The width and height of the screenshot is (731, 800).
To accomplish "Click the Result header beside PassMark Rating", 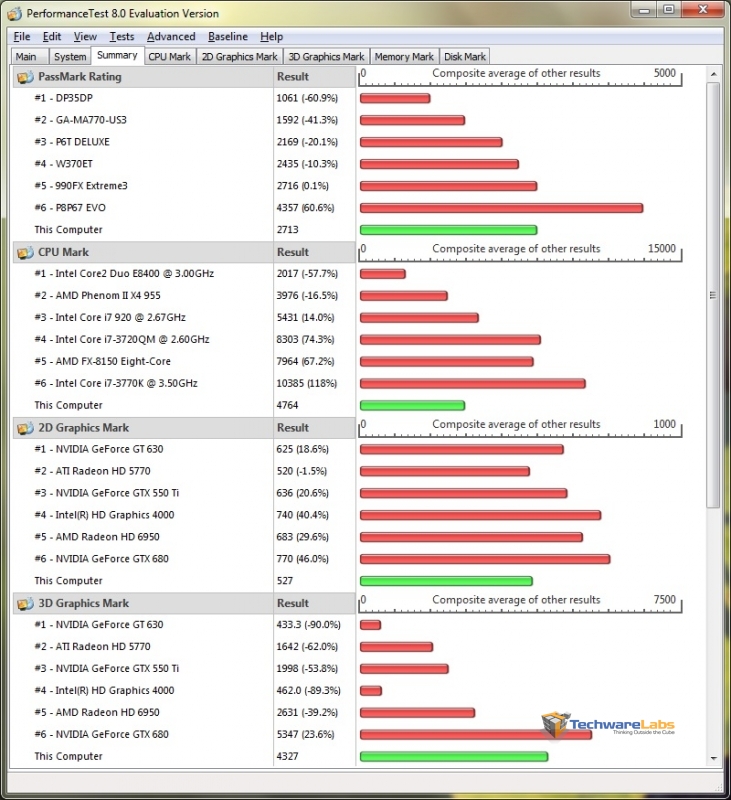I will tap(293, 77).
